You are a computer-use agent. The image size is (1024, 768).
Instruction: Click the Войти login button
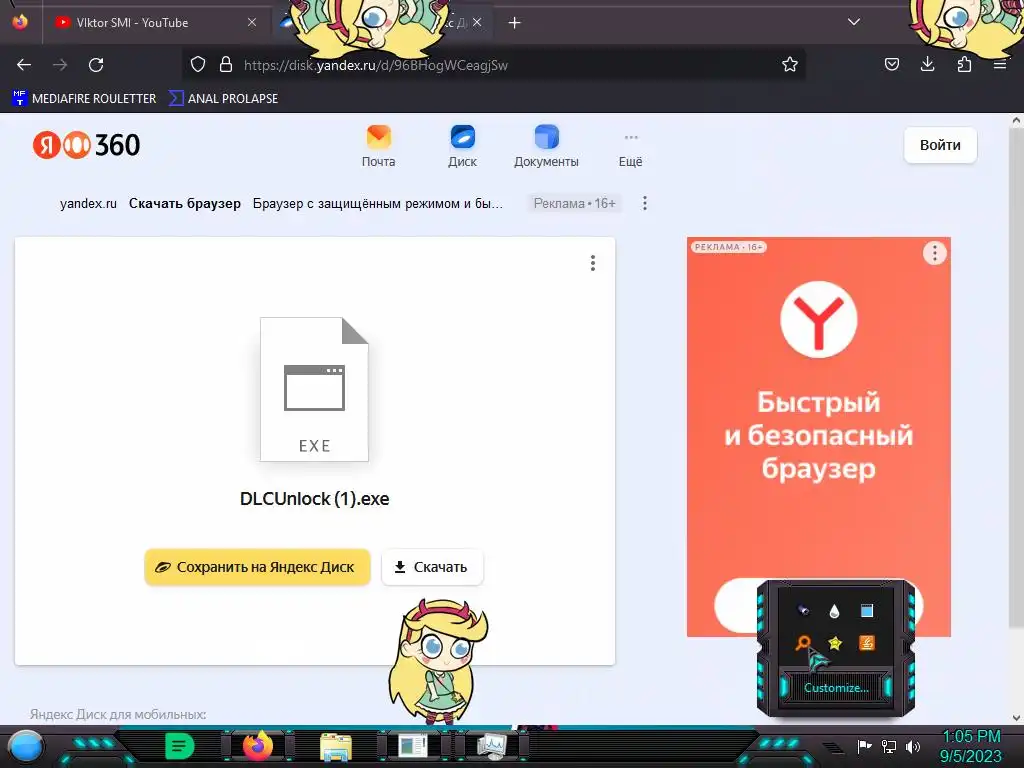coord(940,145)
